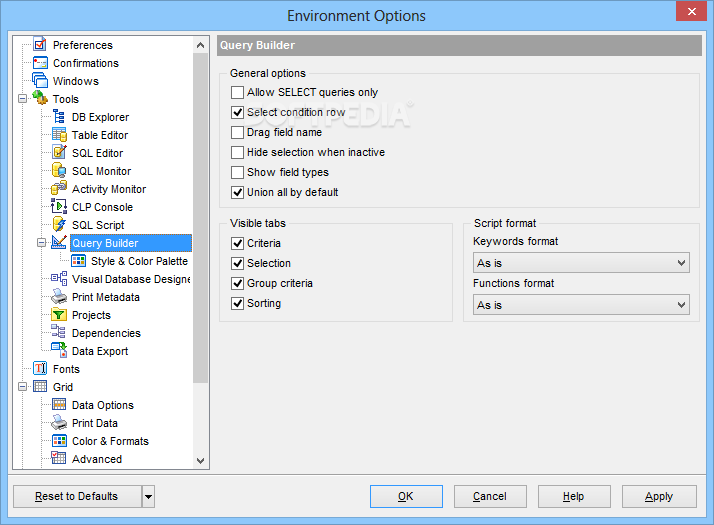
Task: Uncheck Group criteria visible tab
Action: 237,284
